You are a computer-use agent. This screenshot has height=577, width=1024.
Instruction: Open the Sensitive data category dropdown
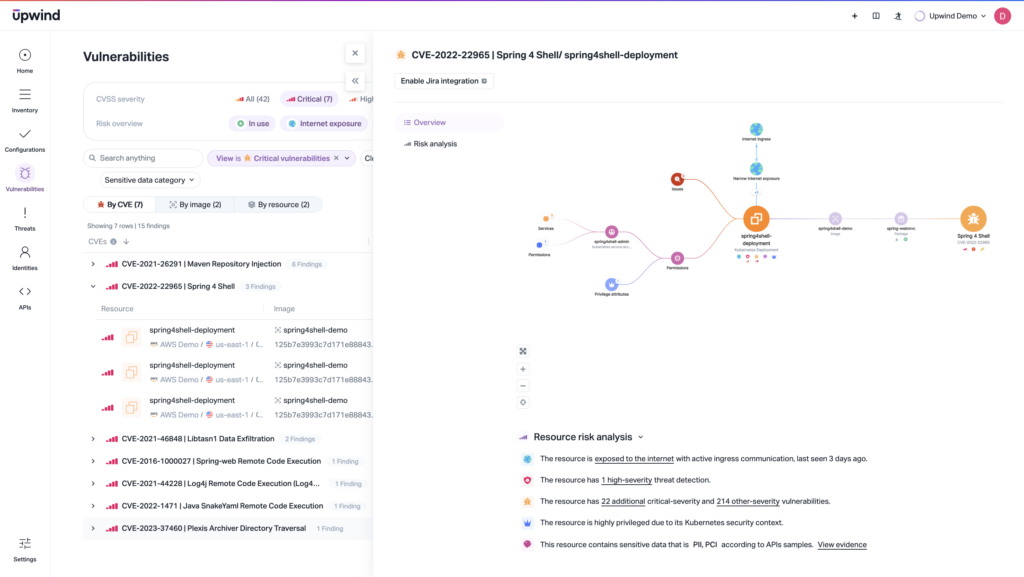[x=149, y=180]
